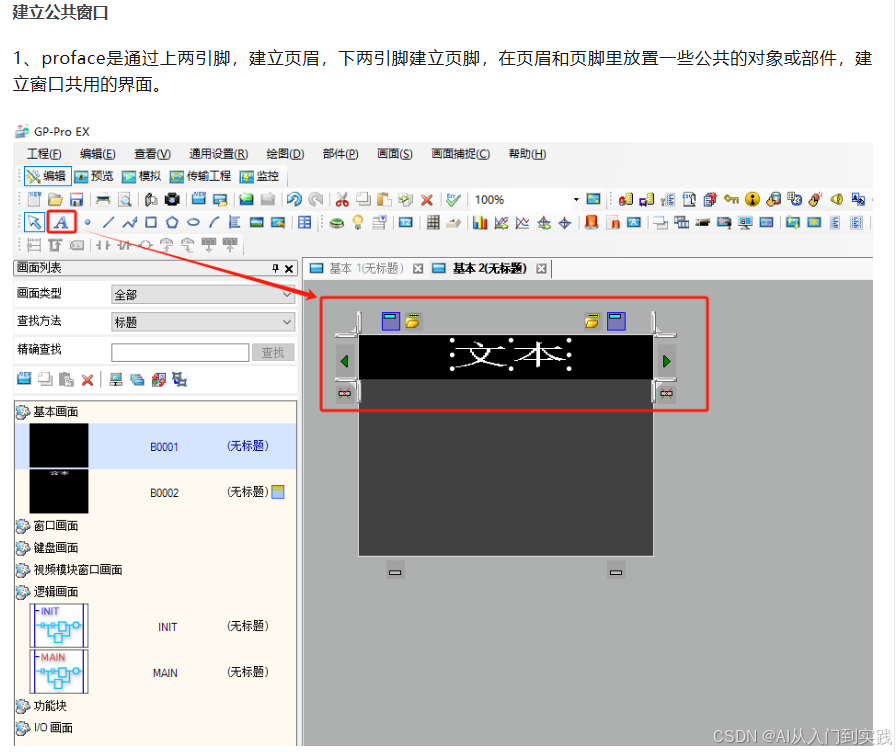Click the 编辑 edit mode button
The image size is (896, 752).
click(47, 174)
